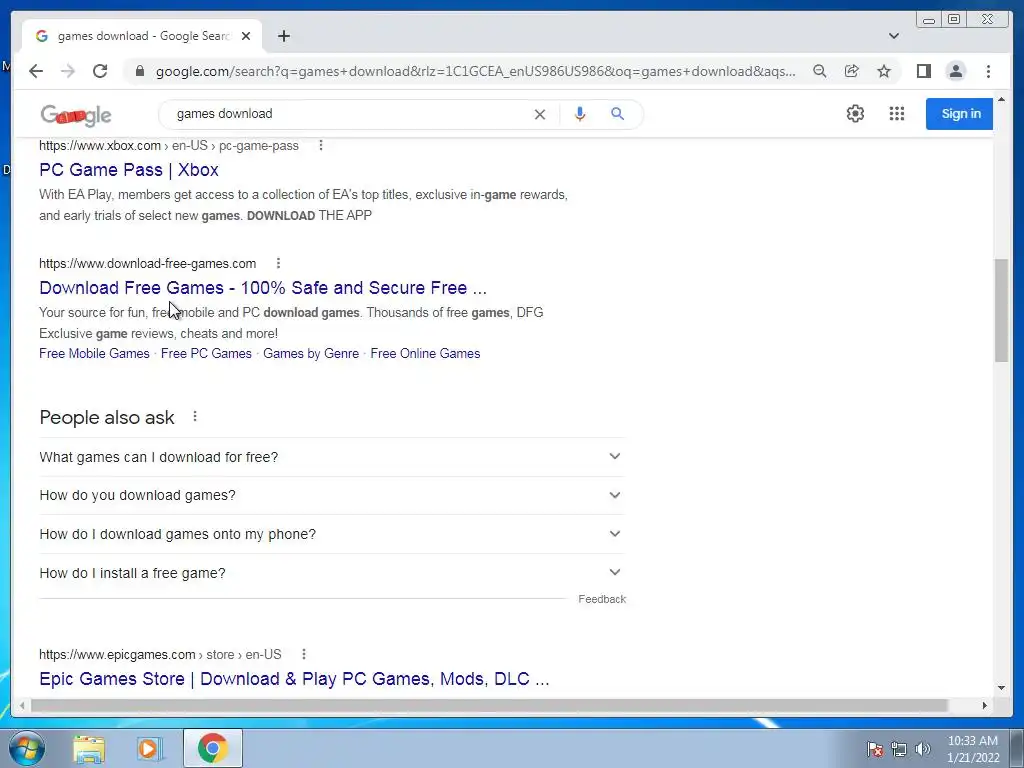The width and height of the screenshot is (1024, 768).
Task: Open the 'Epic Games Store' result link
Action: pyautogui.click(x=294, y=679)
